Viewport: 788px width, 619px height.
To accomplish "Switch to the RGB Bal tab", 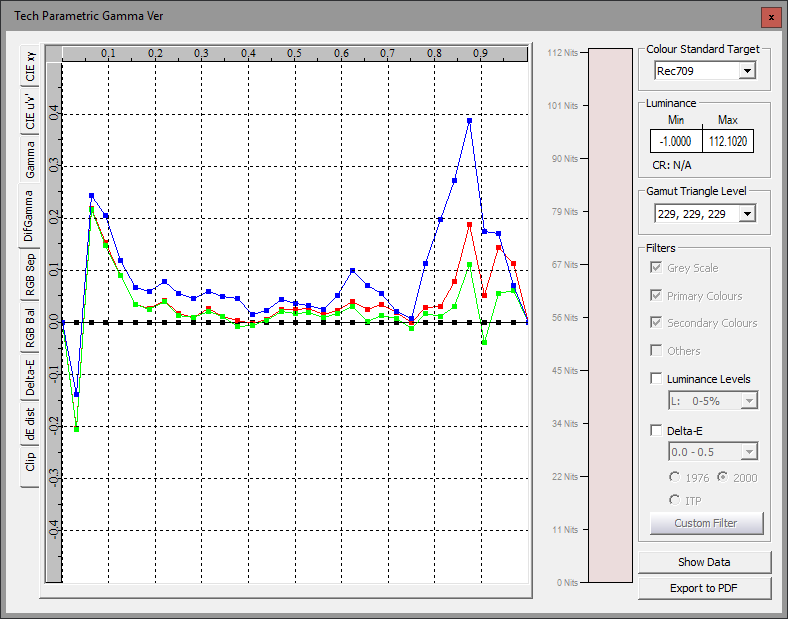I will [30, 328].
